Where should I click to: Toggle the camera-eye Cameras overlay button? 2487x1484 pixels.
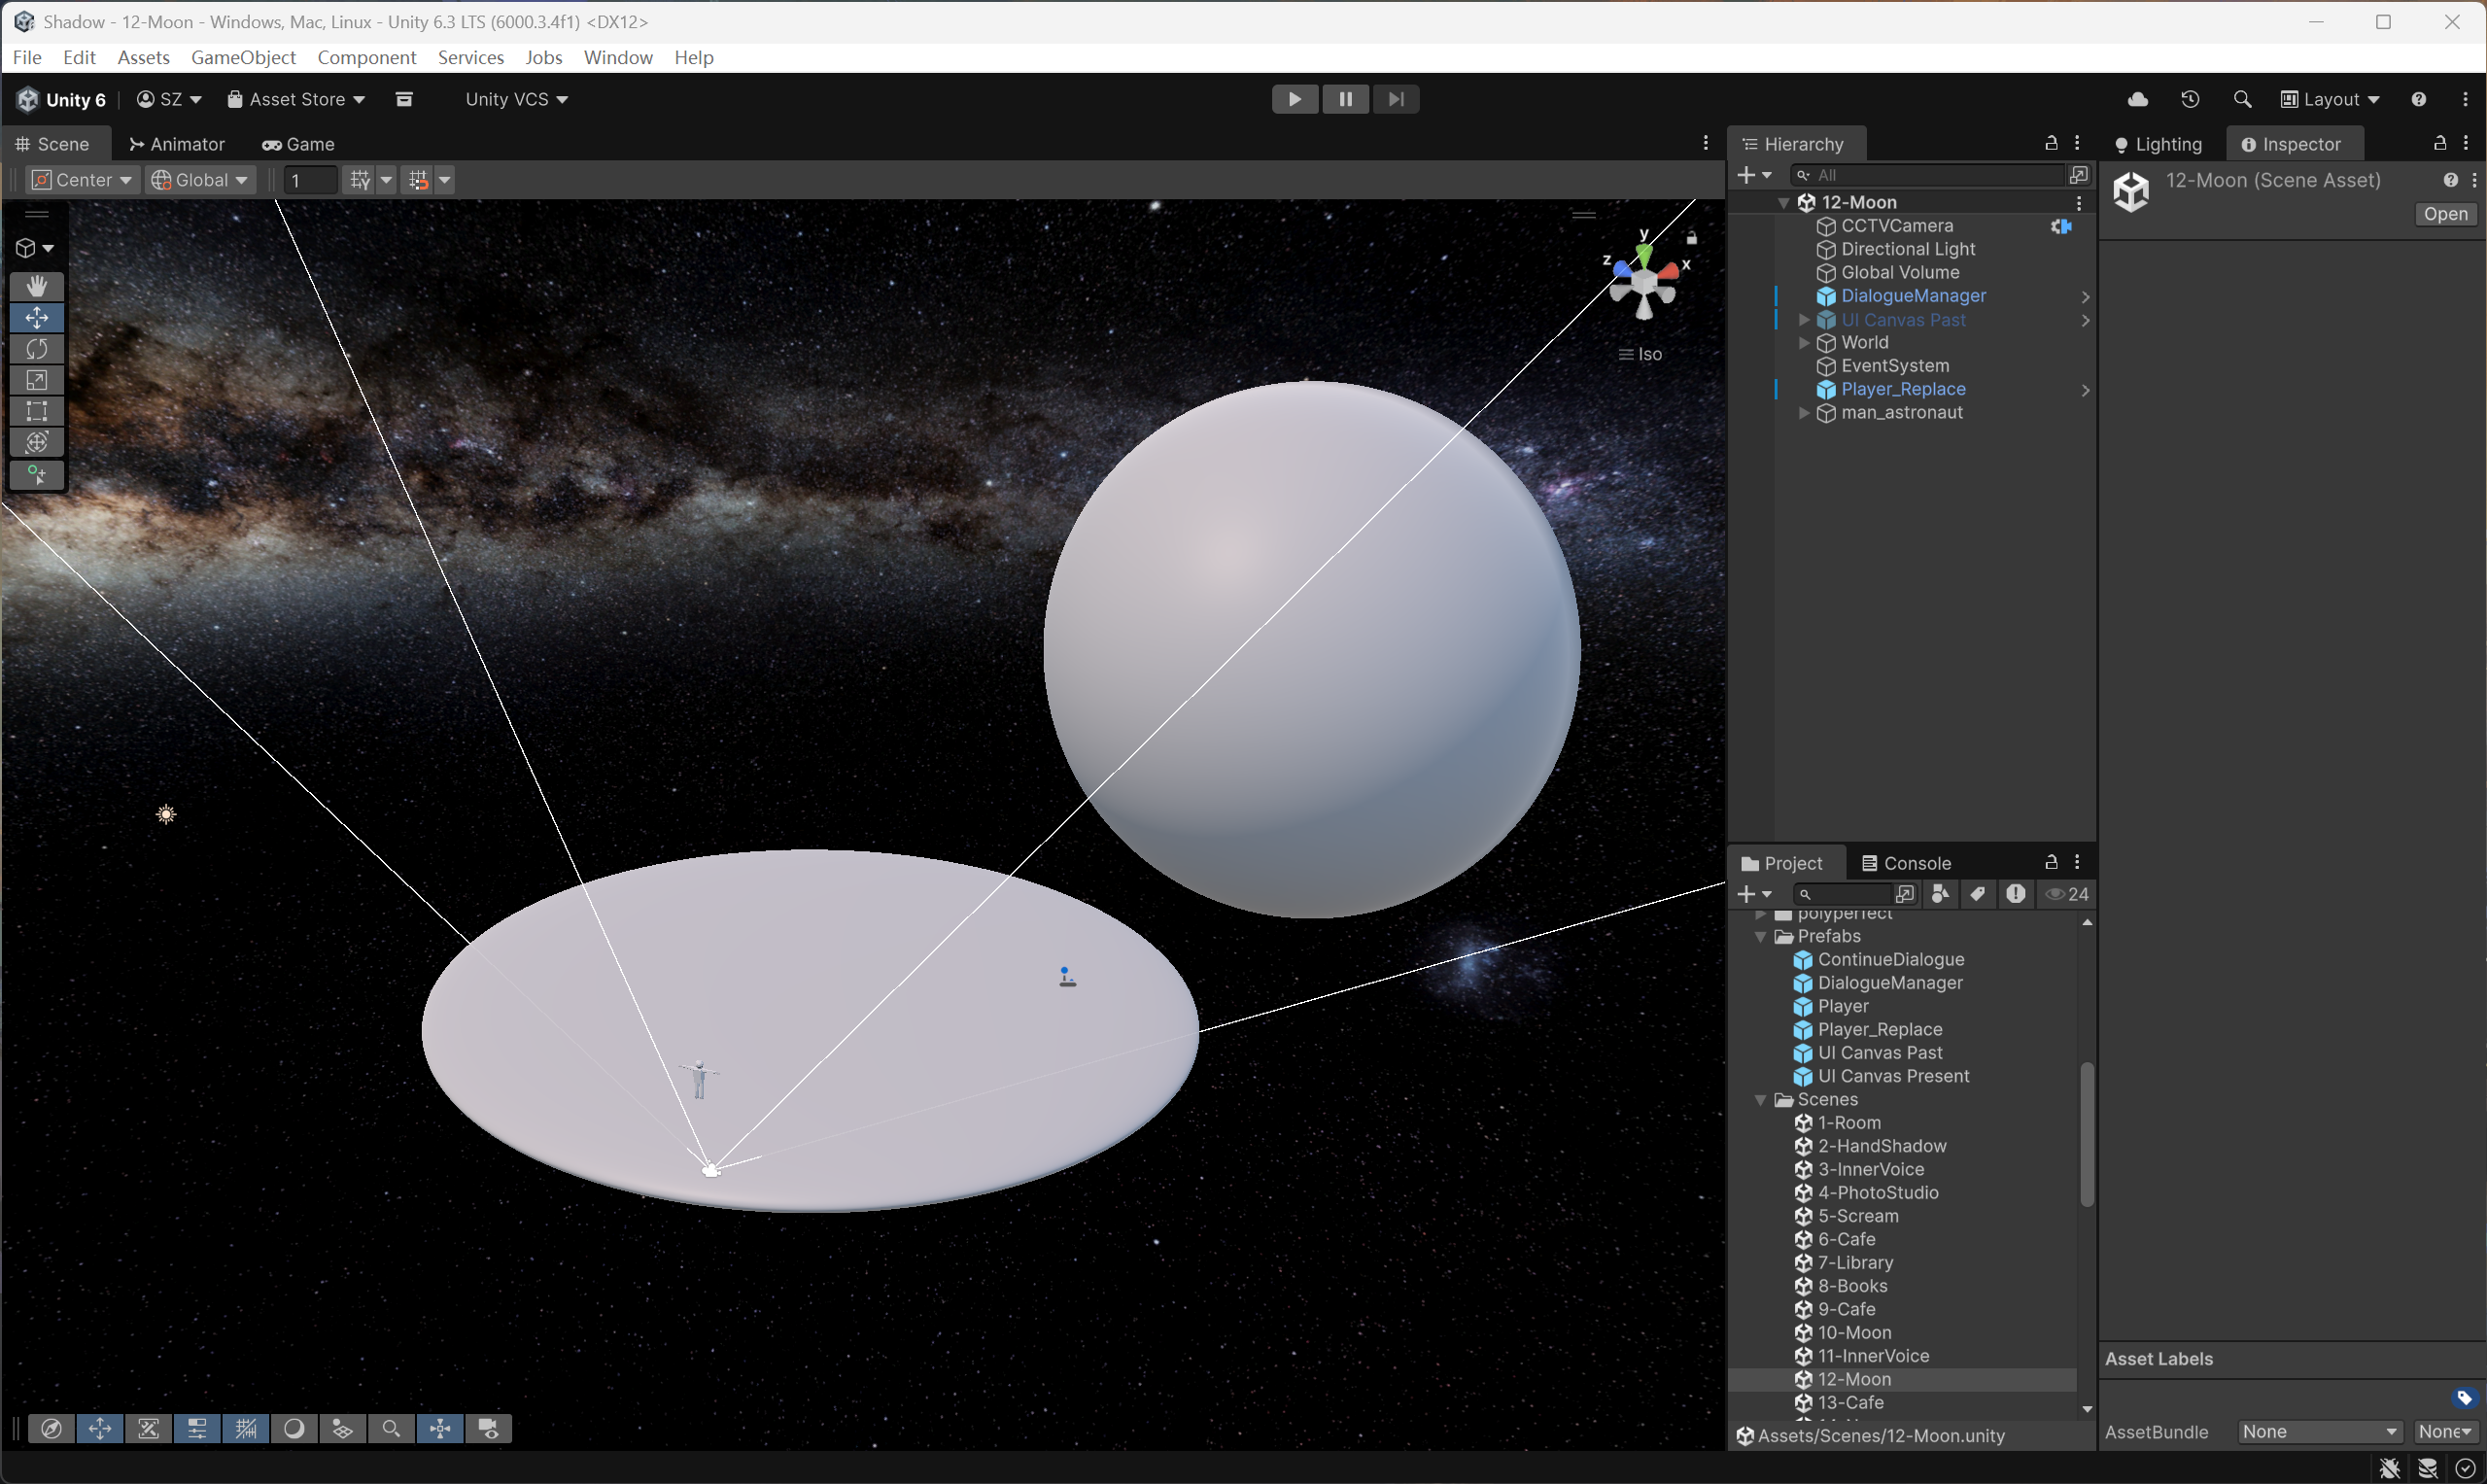pos(489,1428)
